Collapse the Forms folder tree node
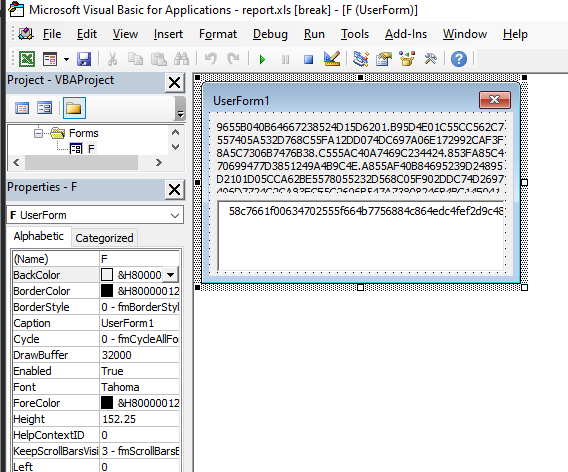This screenshot has height=472, width=568. [38, 133]
